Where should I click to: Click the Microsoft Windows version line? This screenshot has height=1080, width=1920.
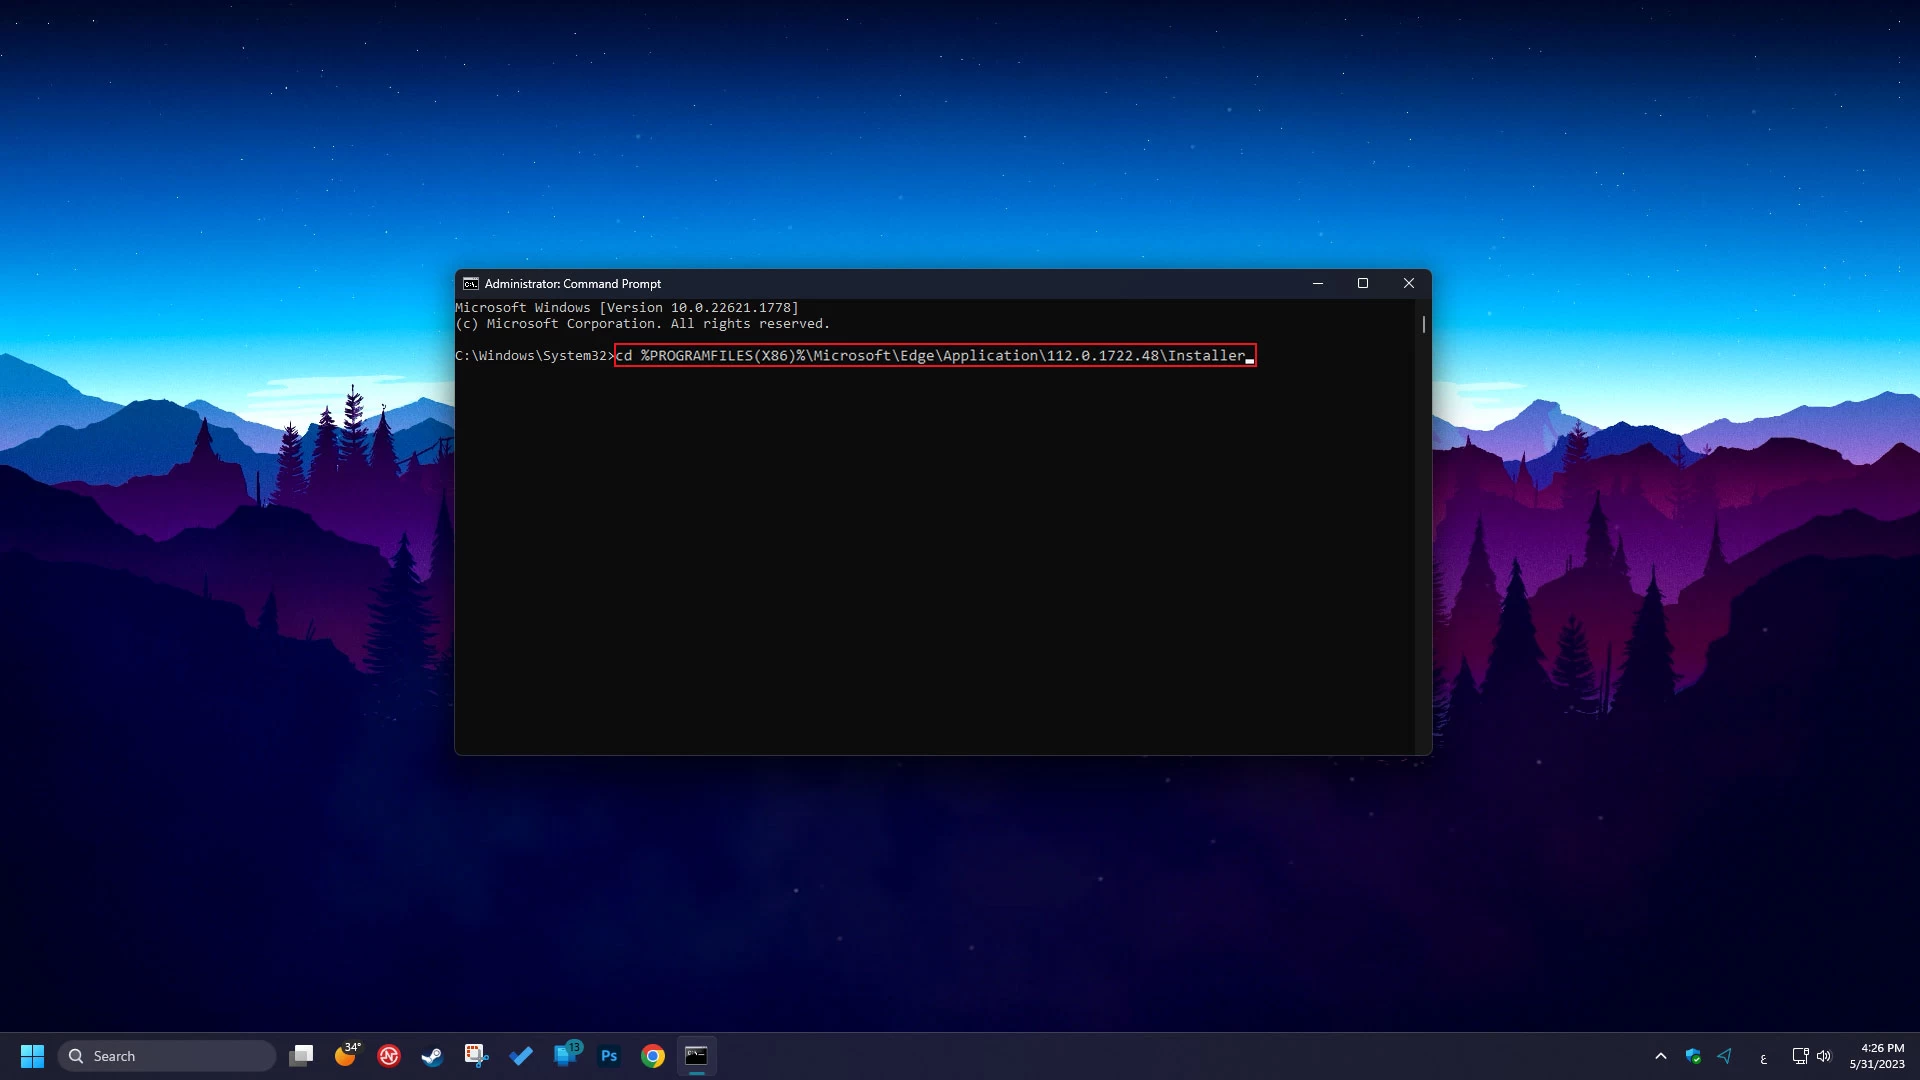pos(627,308)
